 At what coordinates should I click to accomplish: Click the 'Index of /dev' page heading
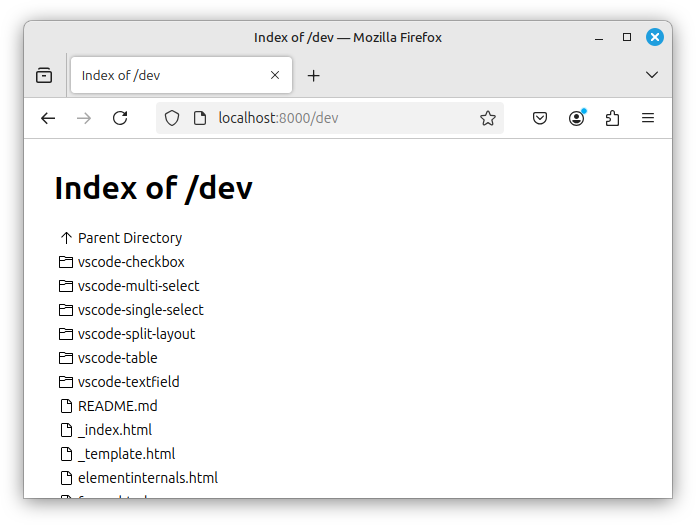click(154, 189)
